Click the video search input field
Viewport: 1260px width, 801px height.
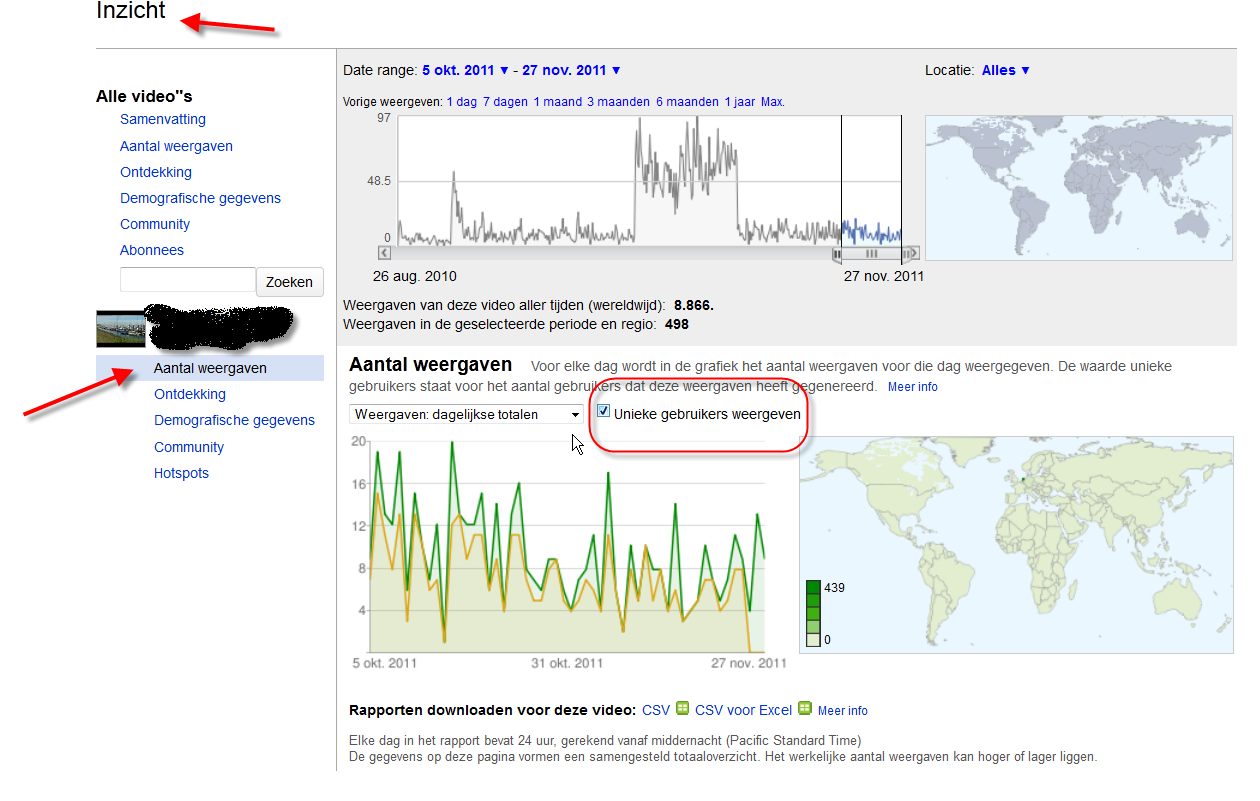188,280
